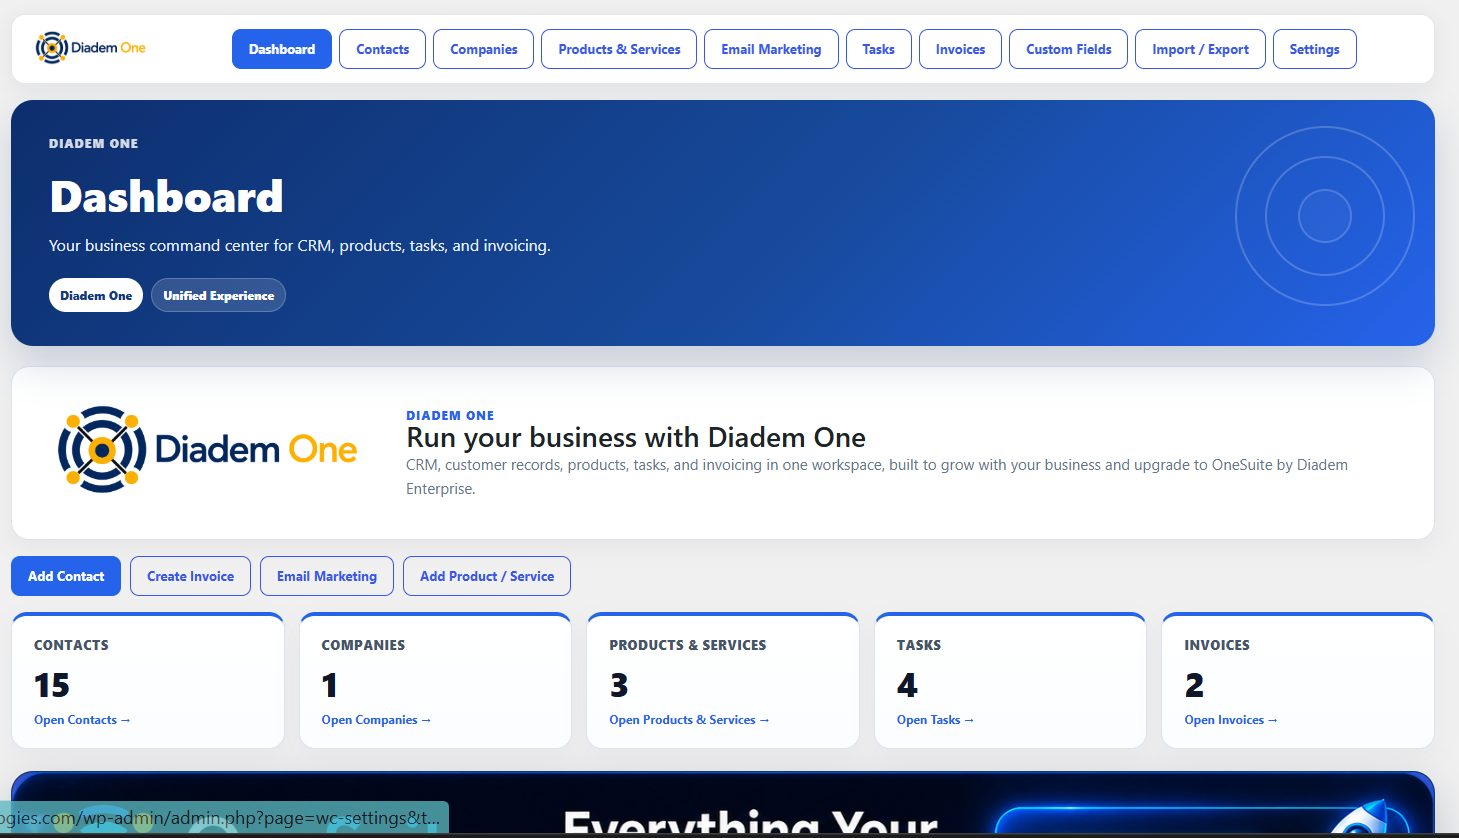Click the Tasks count 4
1459x838 pixels.
pyautogui.click(x=907, y=685)
